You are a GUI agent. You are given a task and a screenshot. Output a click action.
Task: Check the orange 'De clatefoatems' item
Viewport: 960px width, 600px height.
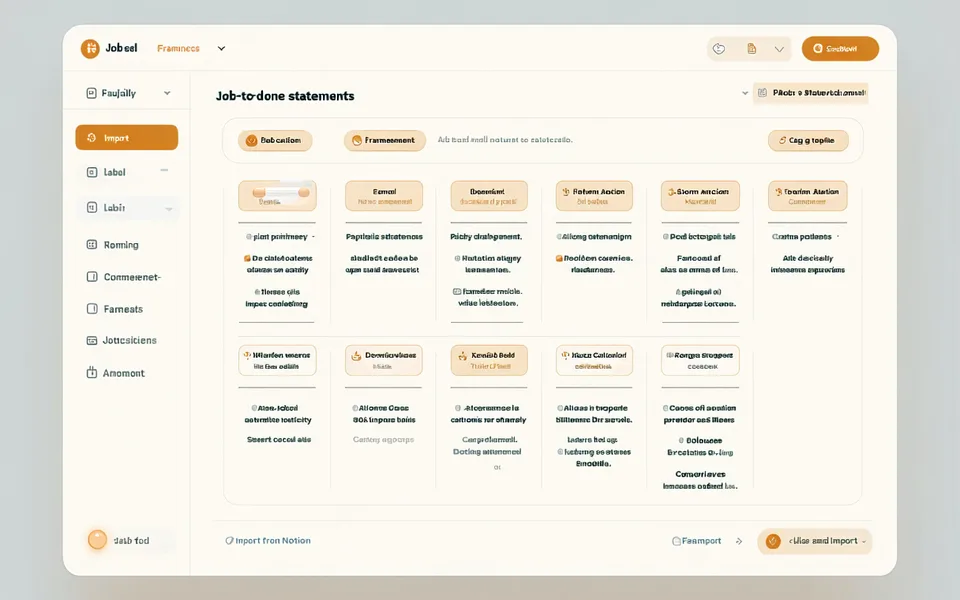(247, 258)
